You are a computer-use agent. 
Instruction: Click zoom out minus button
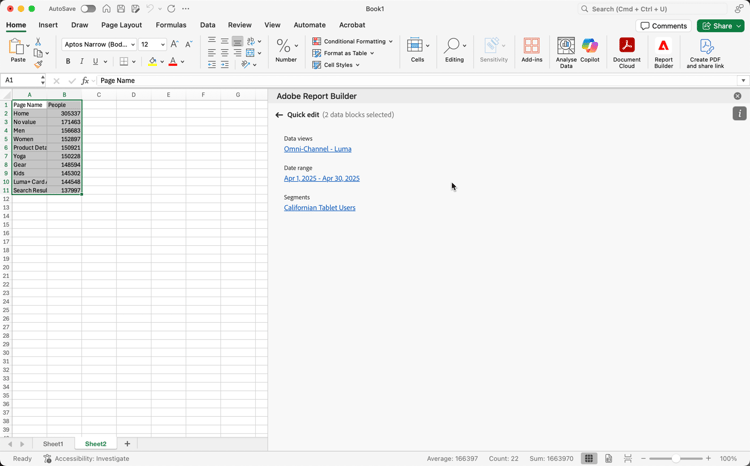643,458
